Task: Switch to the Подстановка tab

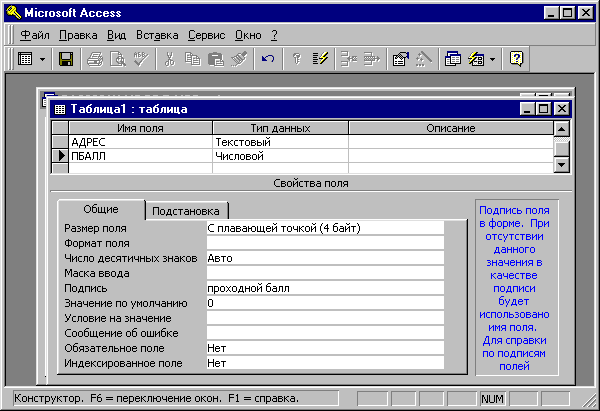Action: [x=188, y=210]
